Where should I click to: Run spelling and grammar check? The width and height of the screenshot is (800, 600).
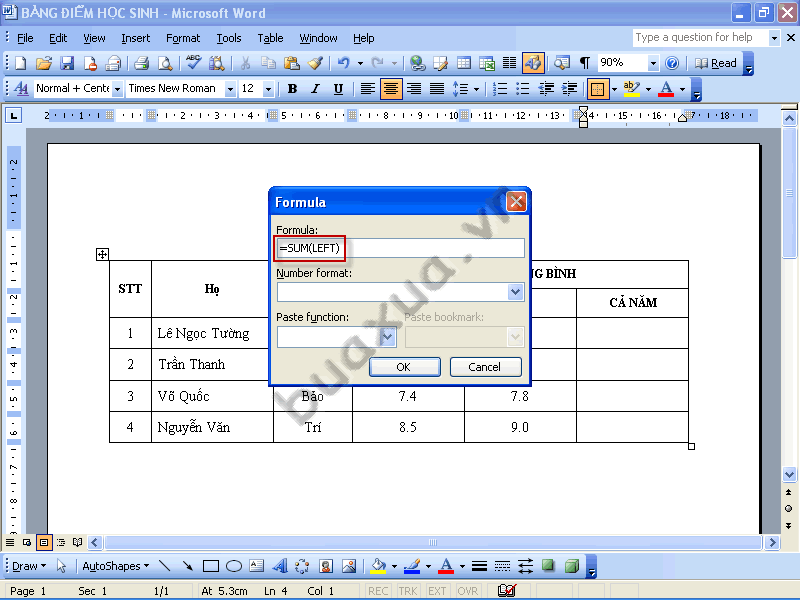click(193, 63)
